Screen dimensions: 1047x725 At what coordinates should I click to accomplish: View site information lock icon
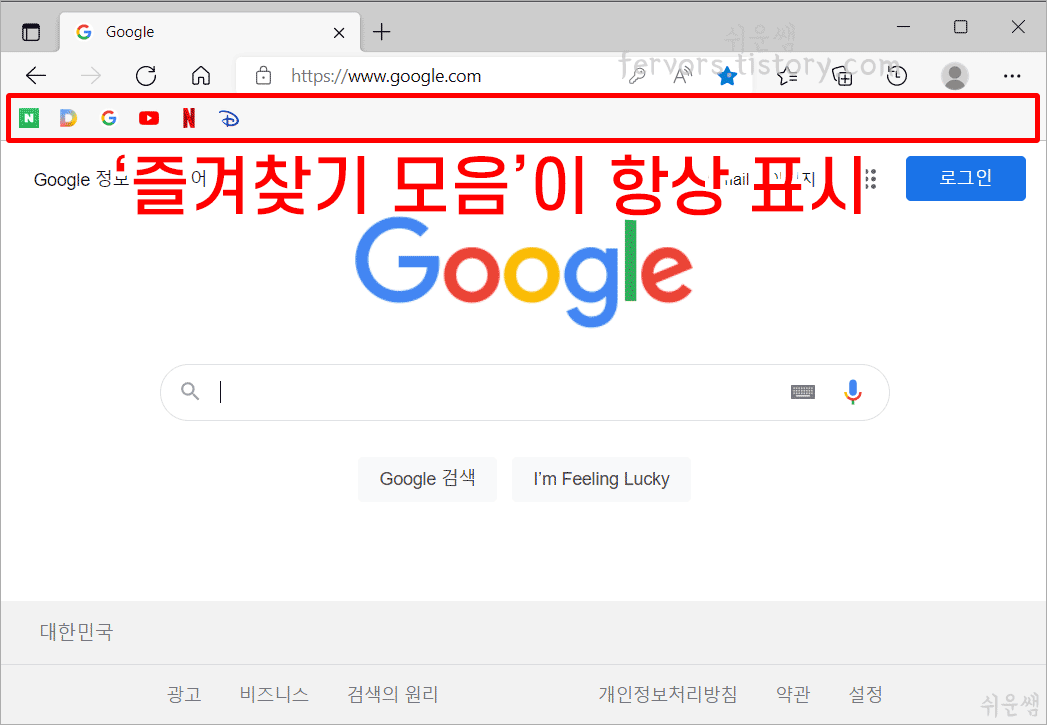tap(264, 75)
